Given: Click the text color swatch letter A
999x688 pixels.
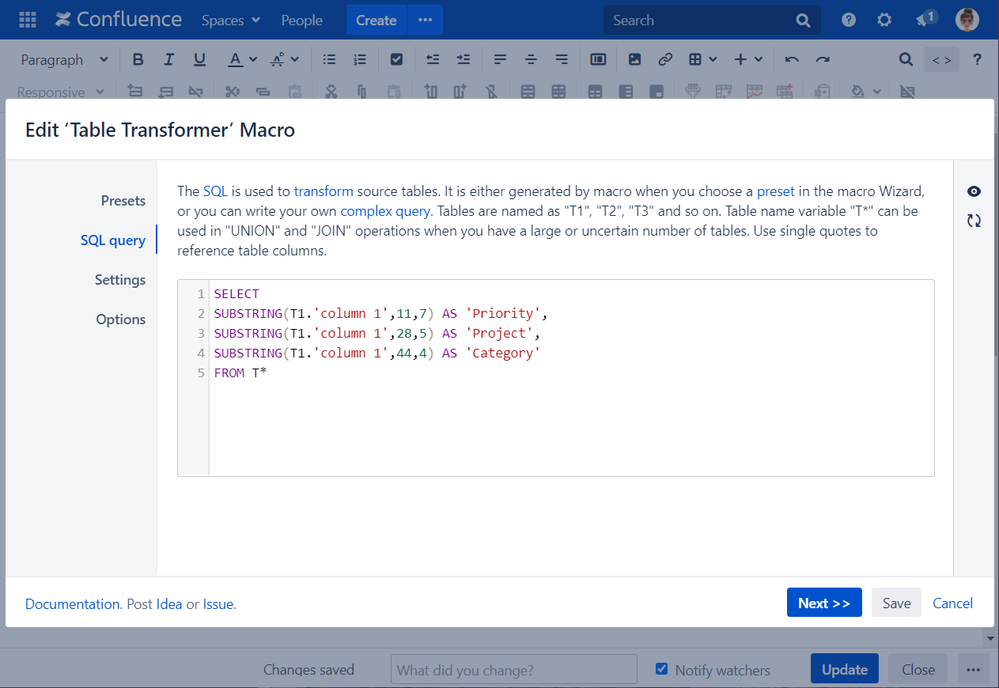Looking at the screenshot, I should pyautogui.click(x=234, y=60).
